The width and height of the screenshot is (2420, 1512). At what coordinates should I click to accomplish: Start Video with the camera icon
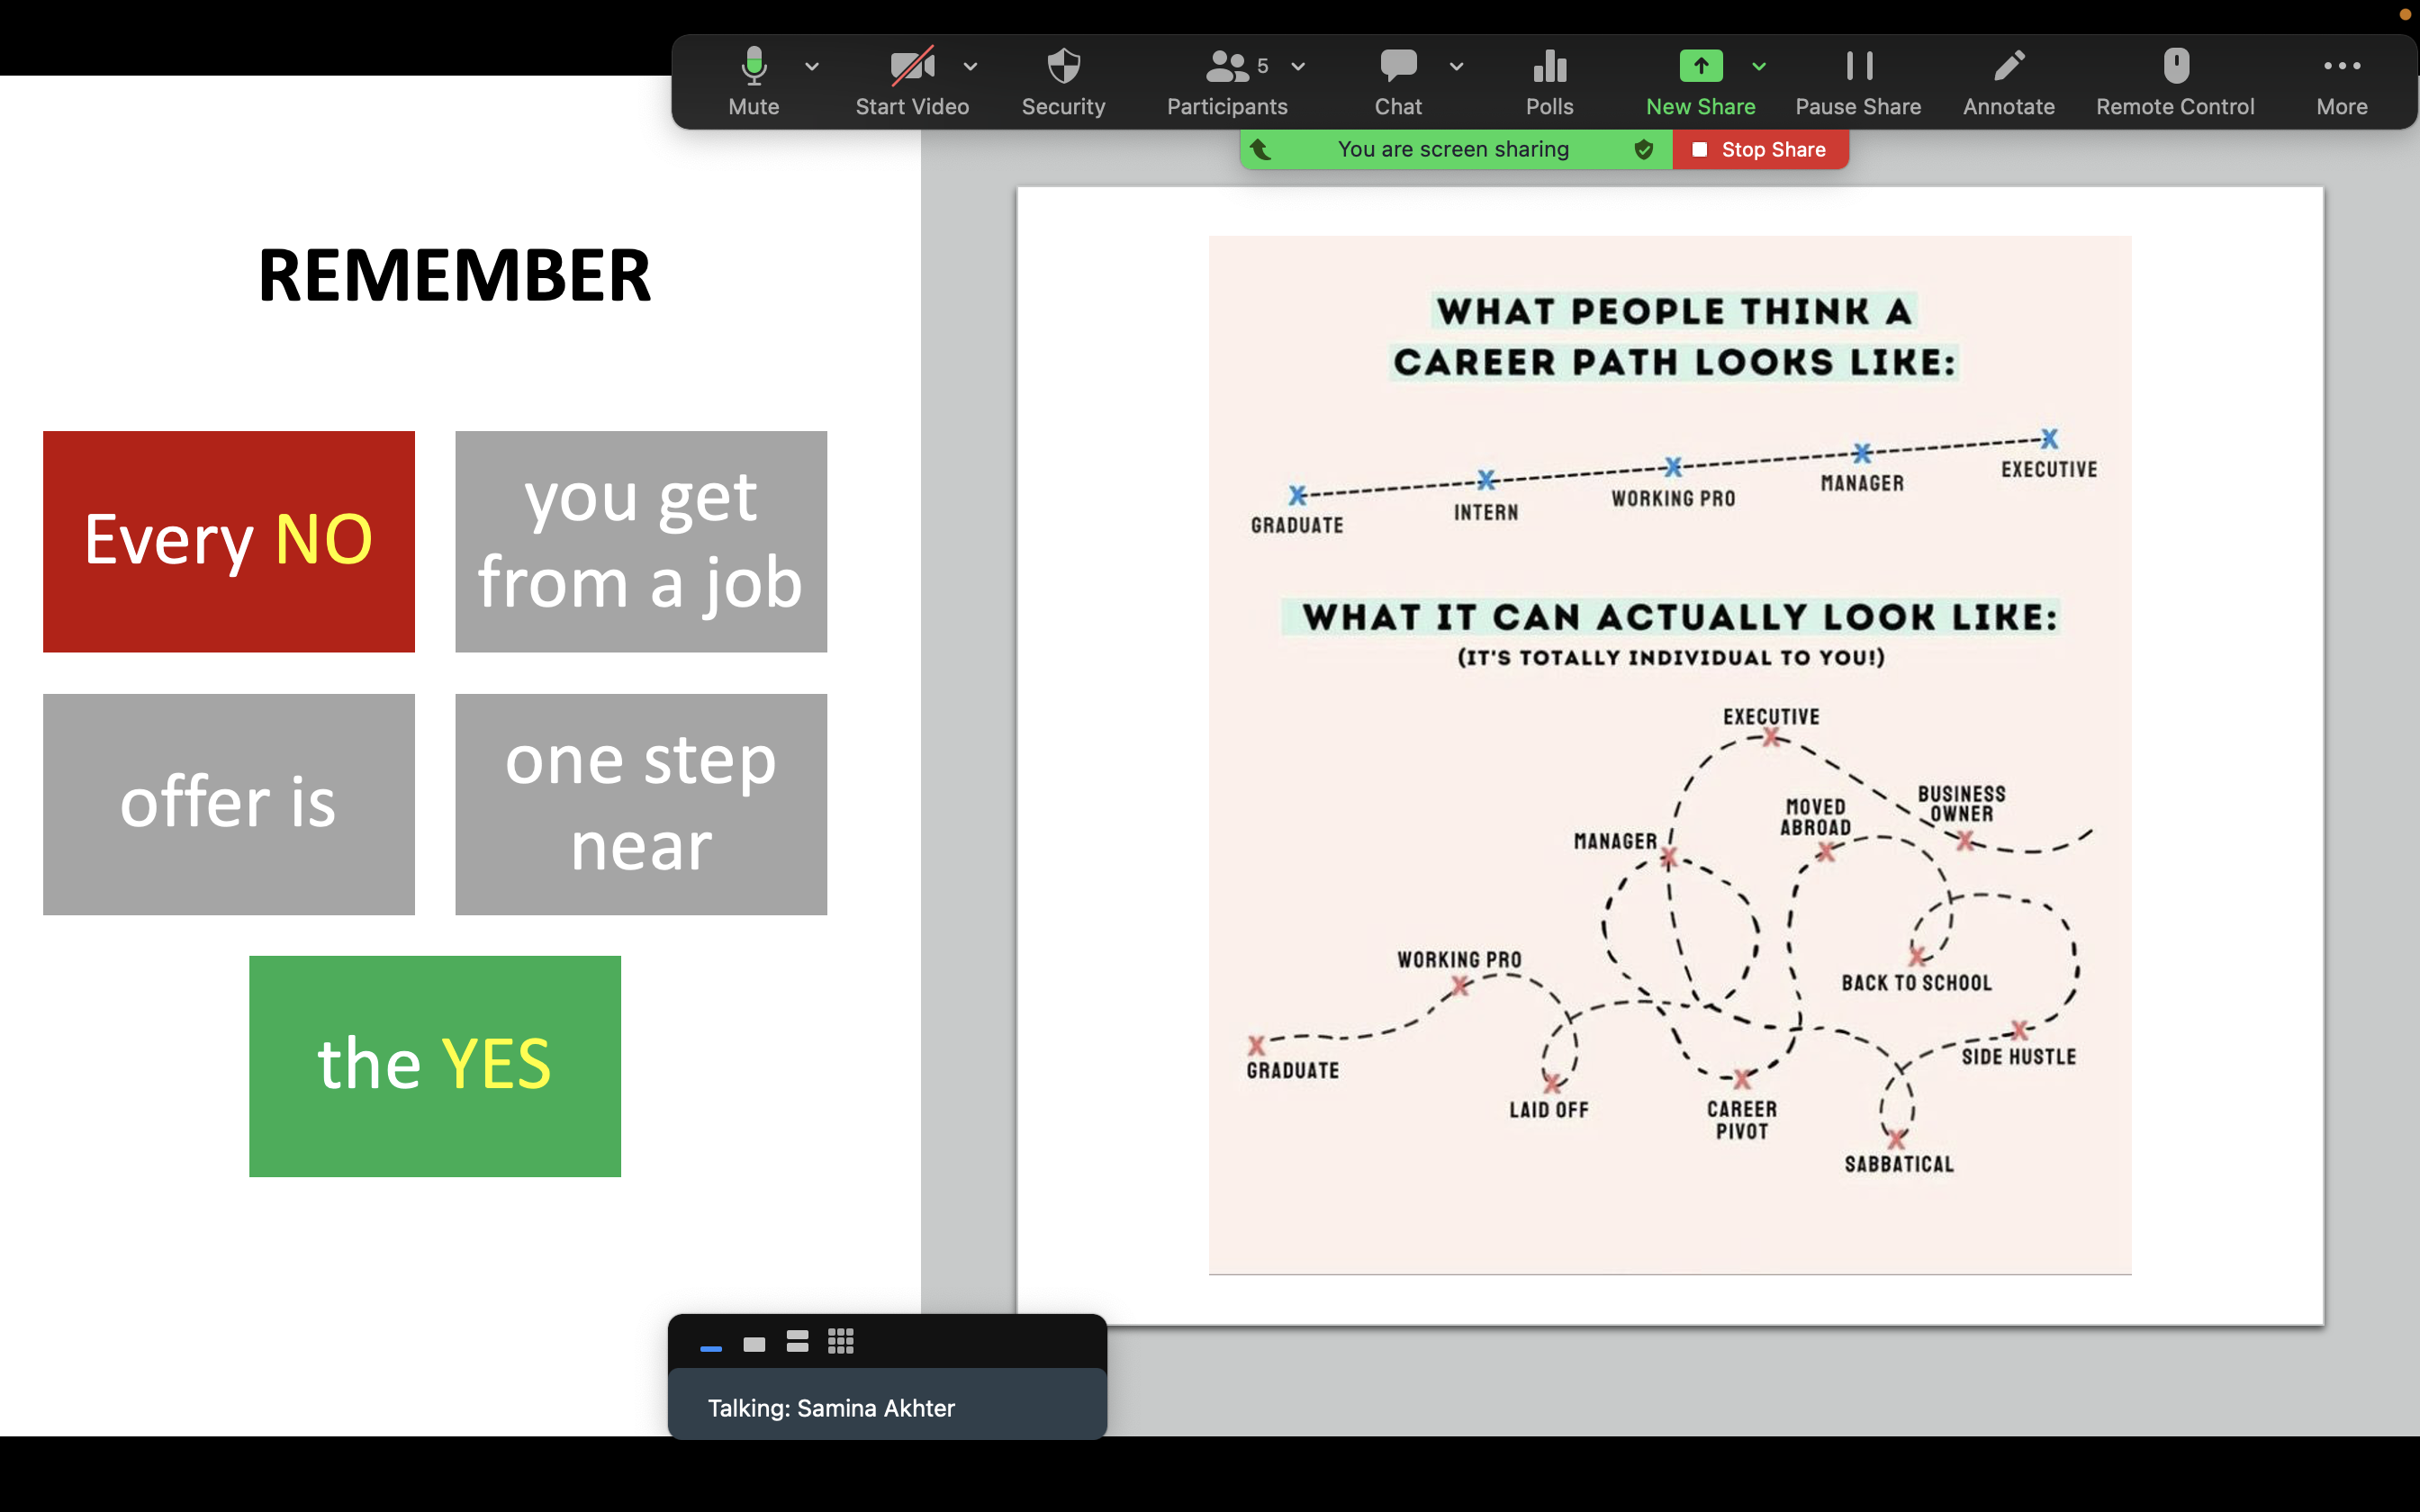(911, 80)
